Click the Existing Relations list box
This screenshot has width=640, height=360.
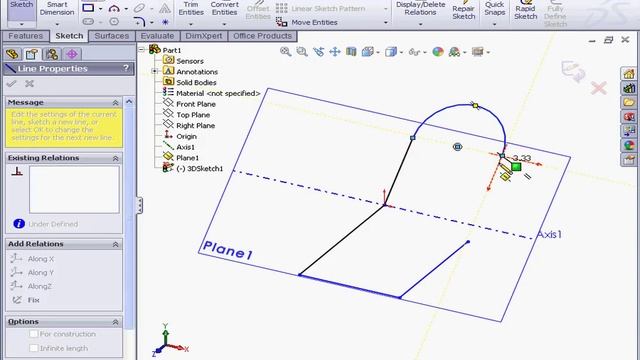pyautogui.click(x=74, y=189)
